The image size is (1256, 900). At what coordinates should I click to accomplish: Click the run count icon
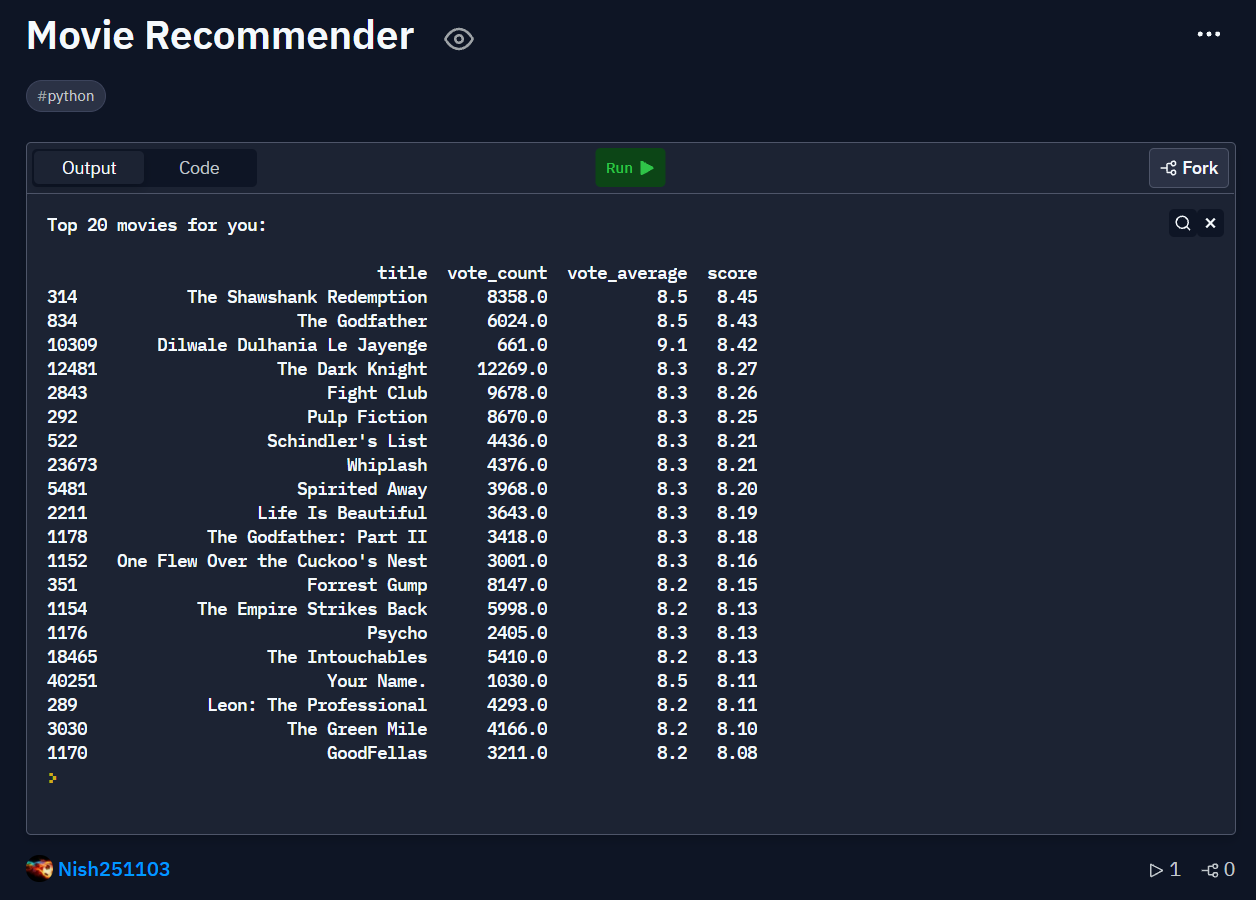click(x=1156, y=870)
